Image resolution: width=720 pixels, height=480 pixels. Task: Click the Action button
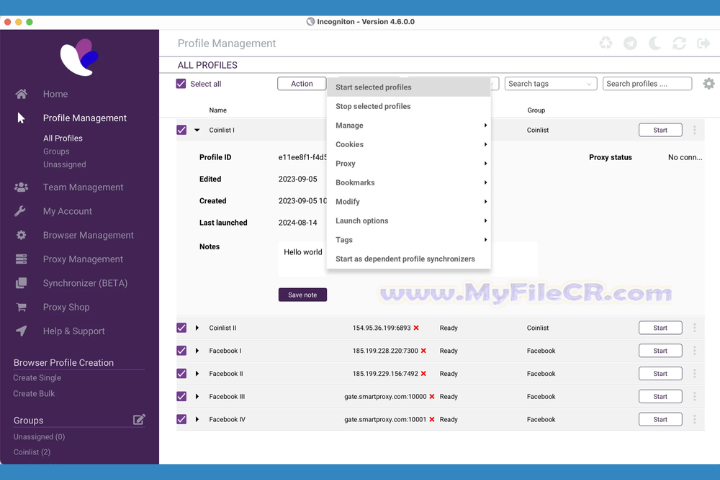pyautogui.click(x=302, y=84)
